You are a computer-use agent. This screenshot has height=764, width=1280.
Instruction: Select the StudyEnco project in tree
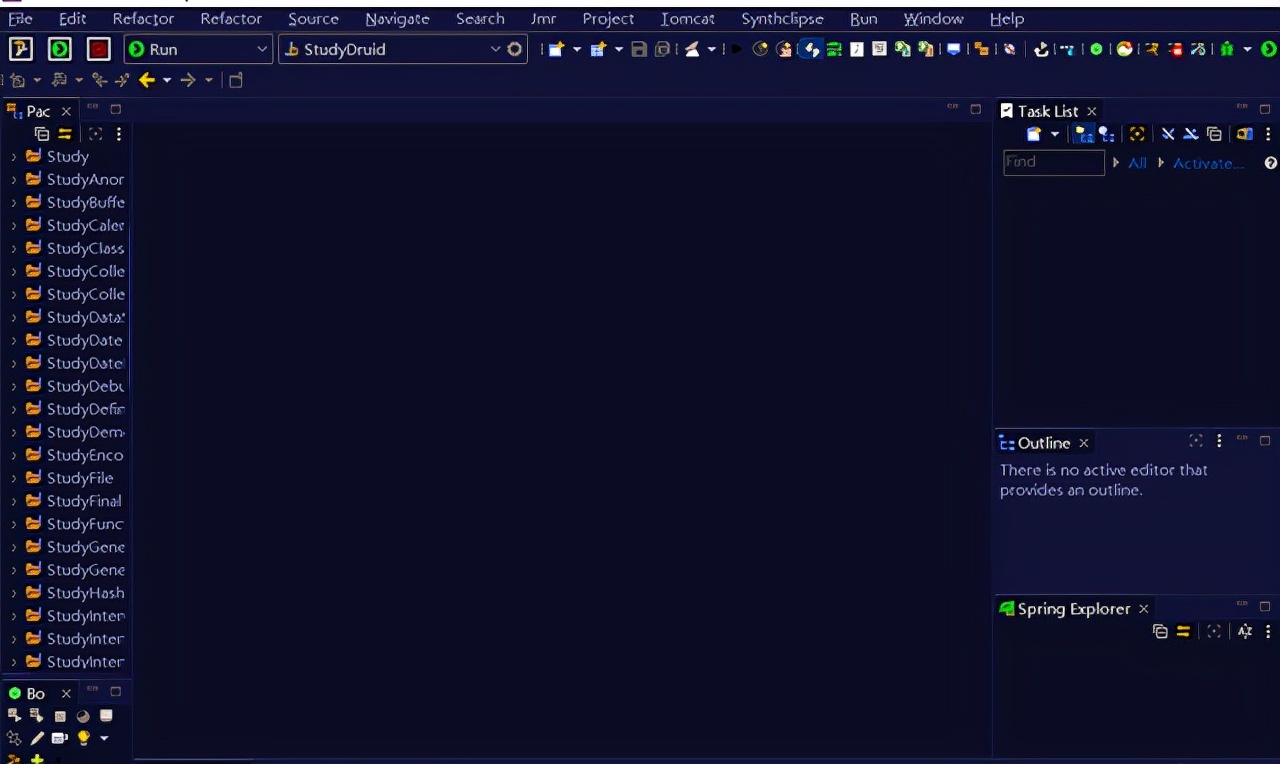coord(84,456)
